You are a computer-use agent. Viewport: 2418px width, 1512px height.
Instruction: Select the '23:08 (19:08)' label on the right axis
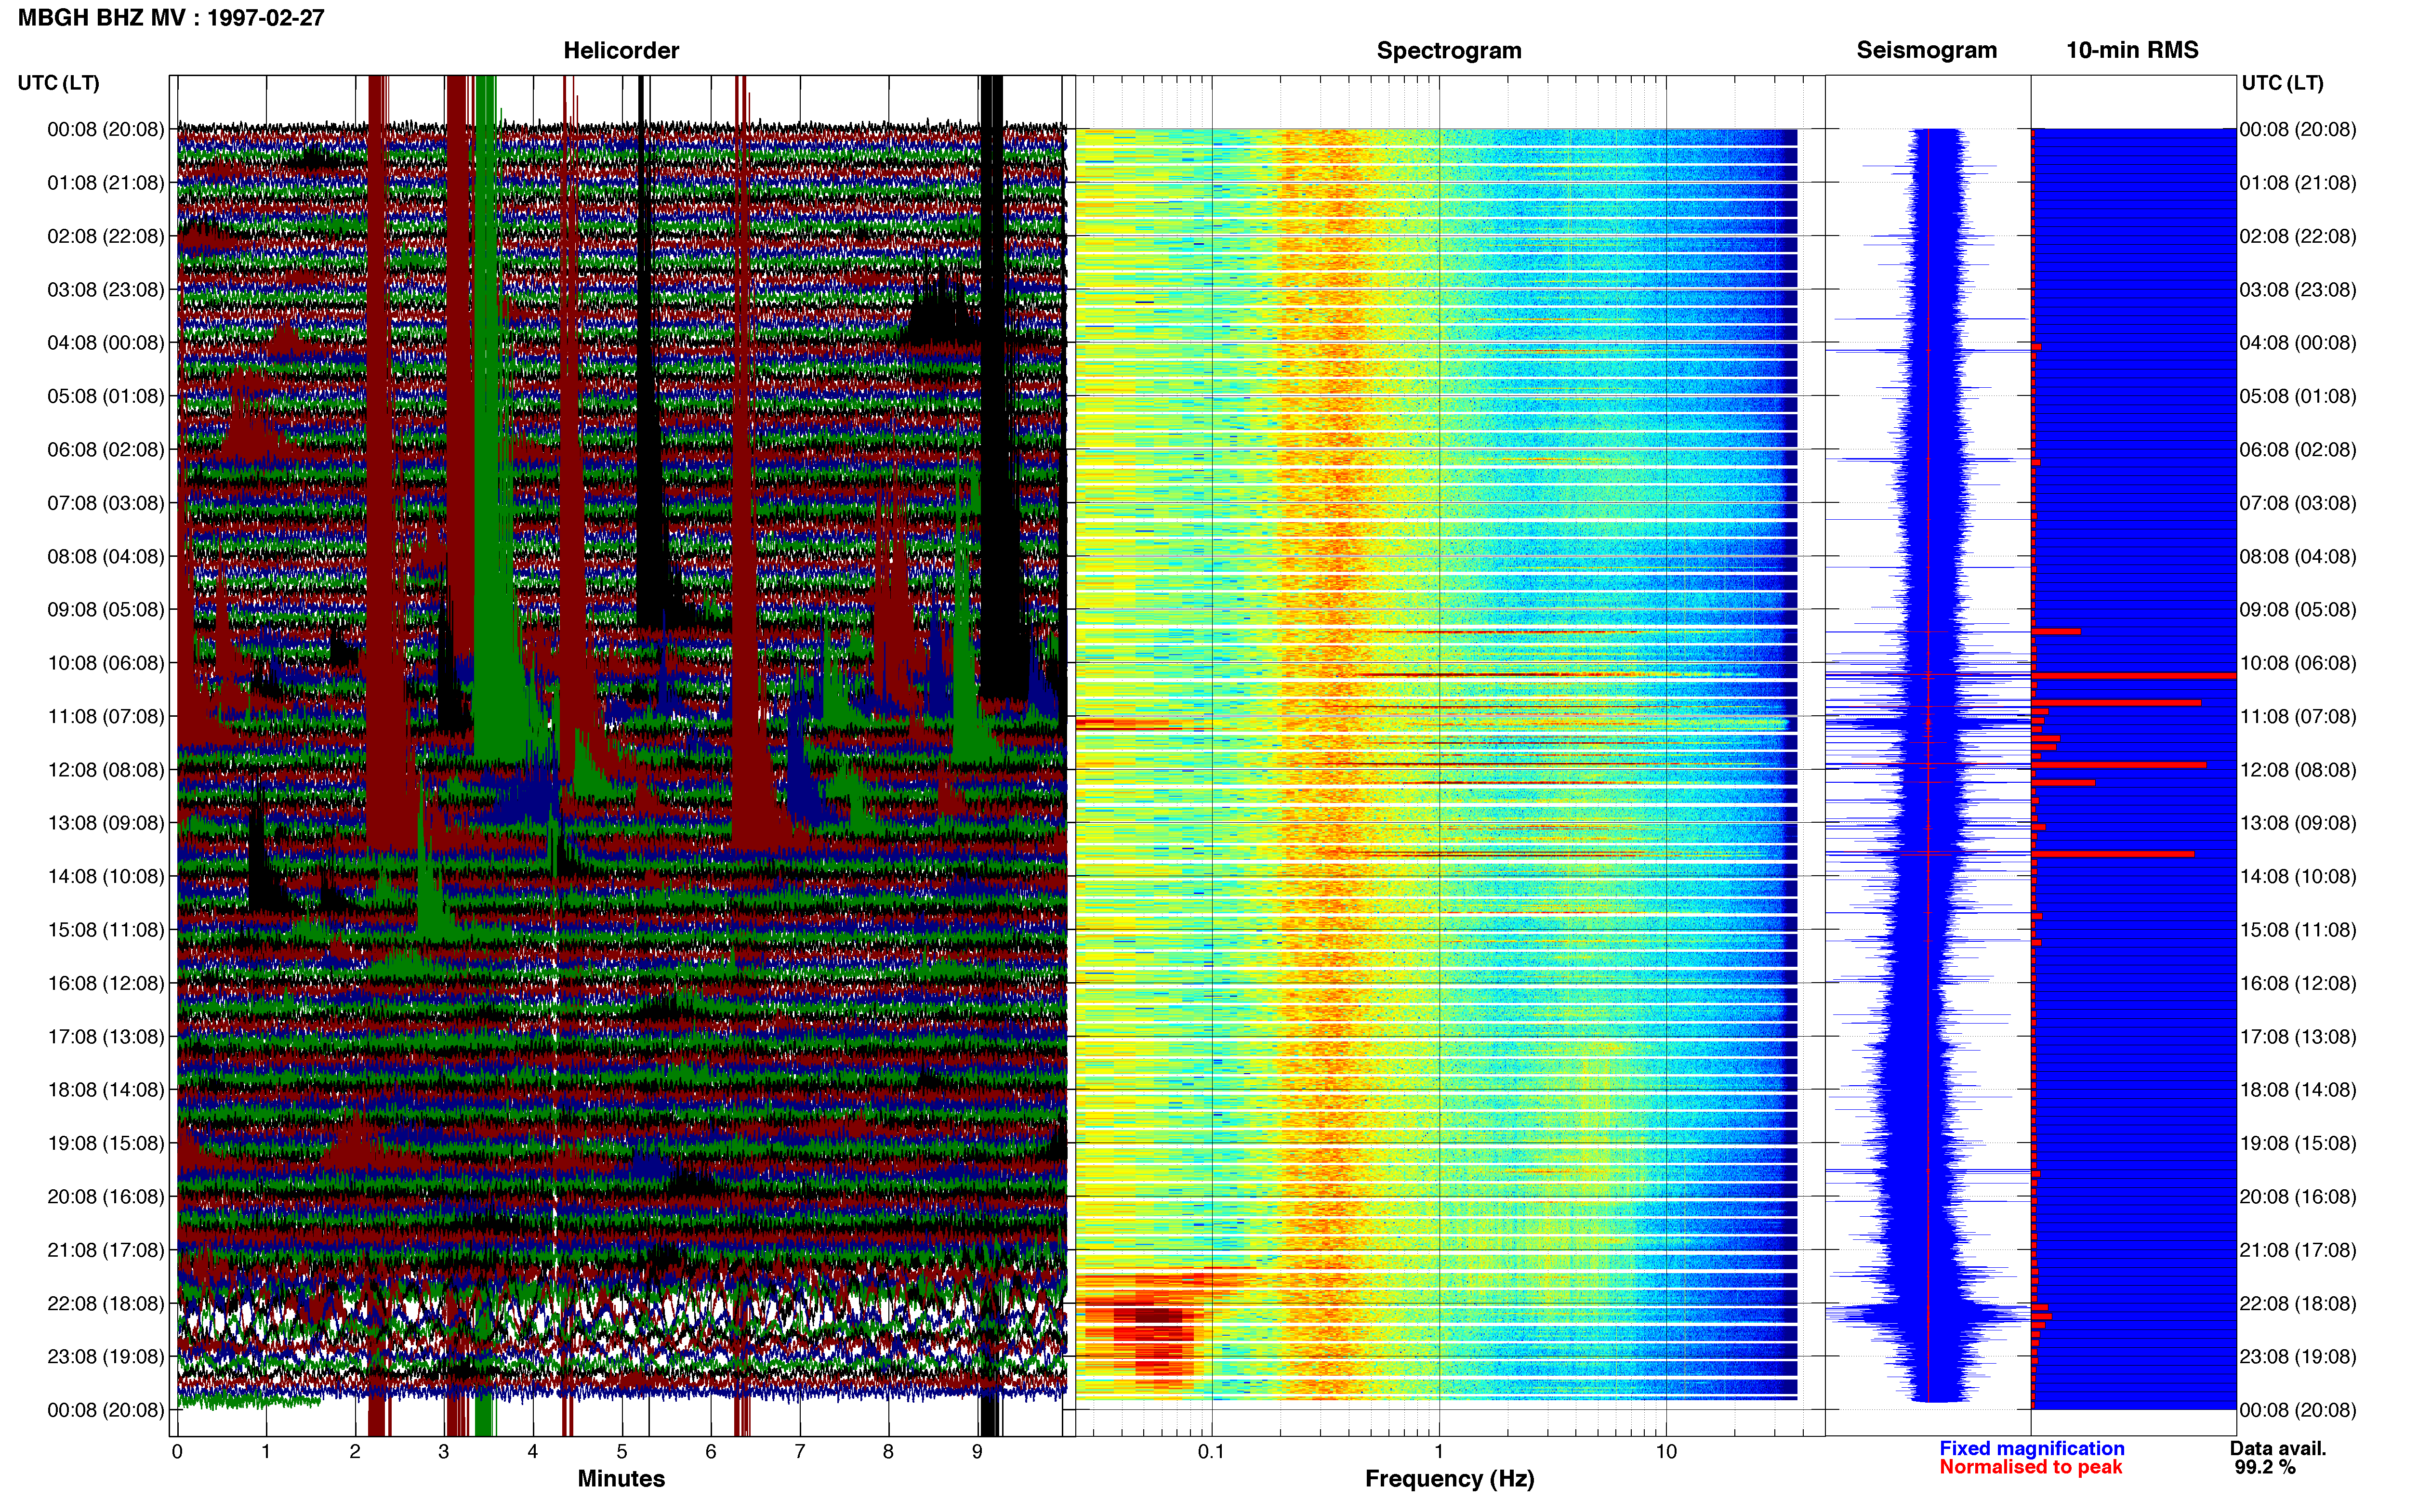click(x=2297, y=1357)
